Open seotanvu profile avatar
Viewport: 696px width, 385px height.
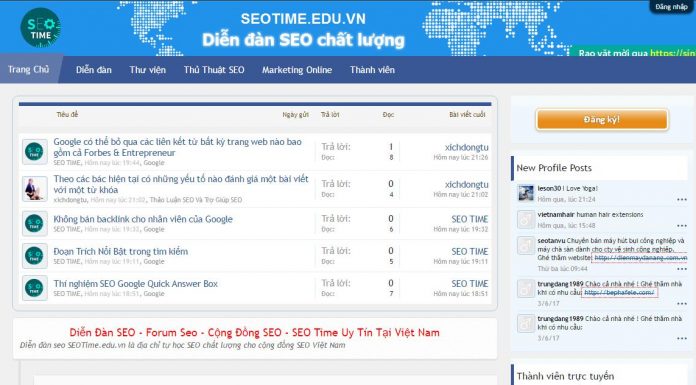(x=526, y=245)
